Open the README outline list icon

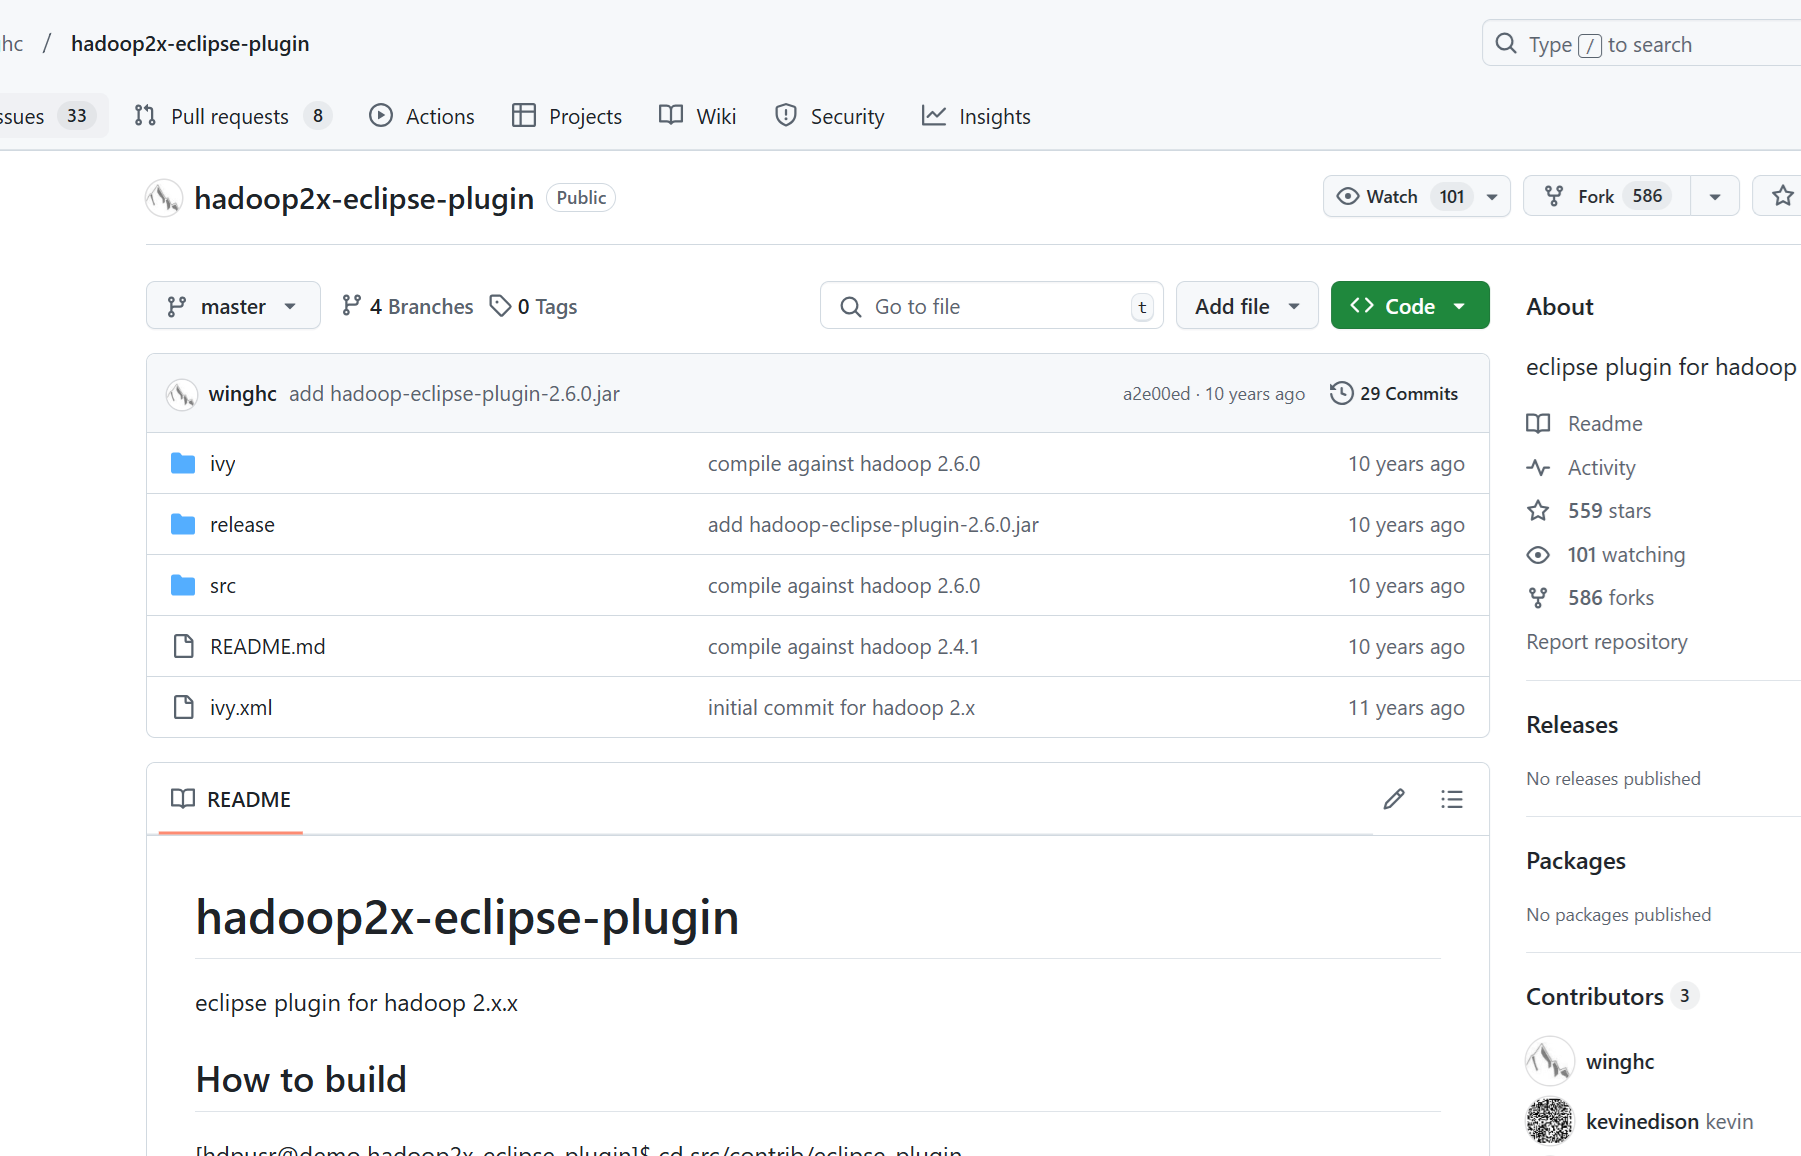[1451, 799]
